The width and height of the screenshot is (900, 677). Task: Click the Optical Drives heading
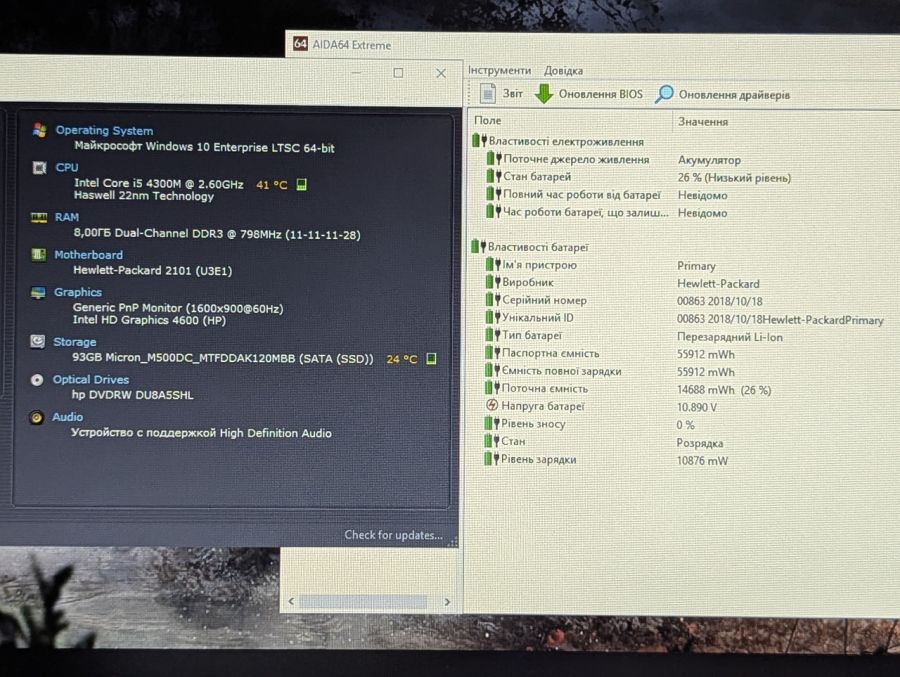[x=91, y=380]
